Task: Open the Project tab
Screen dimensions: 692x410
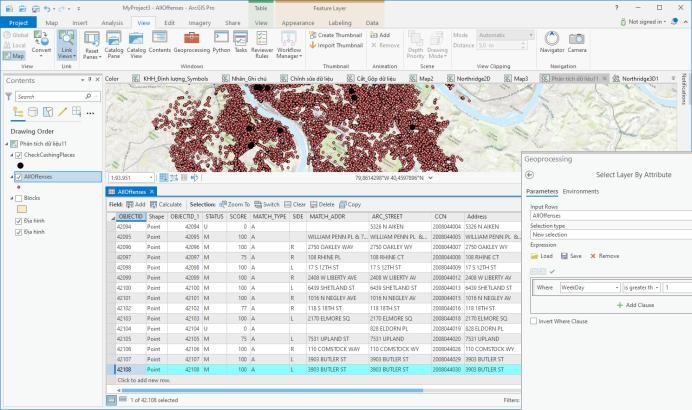Action: 19,23
